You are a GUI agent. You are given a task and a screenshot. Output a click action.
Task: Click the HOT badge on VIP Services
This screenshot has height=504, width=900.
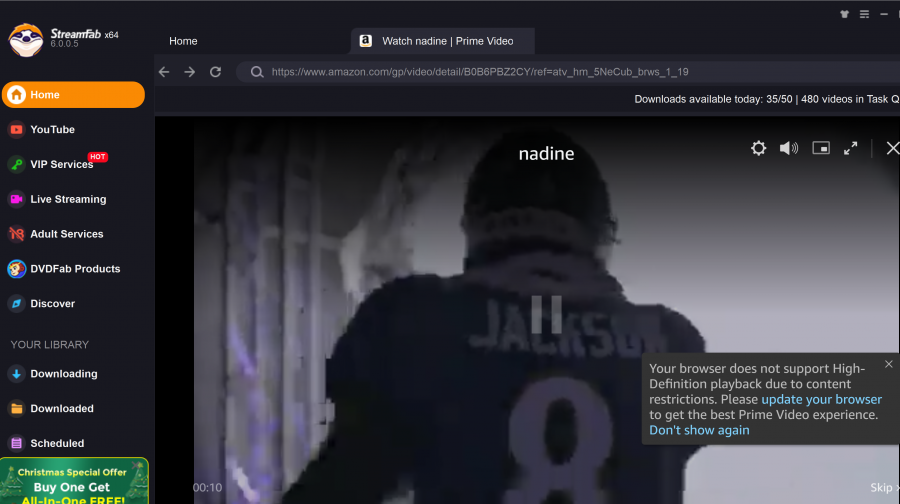click(x=98, y=157)
